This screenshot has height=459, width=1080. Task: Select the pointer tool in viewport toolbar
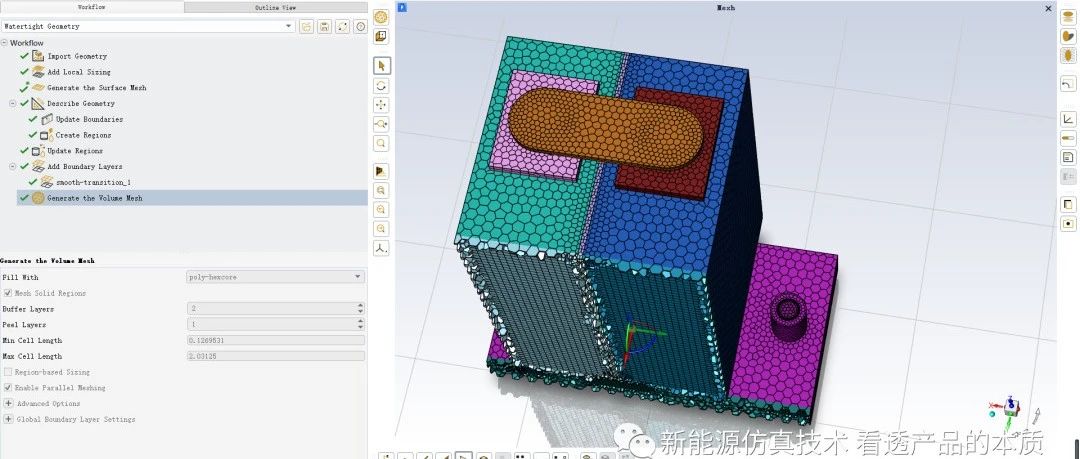point(382,65)
